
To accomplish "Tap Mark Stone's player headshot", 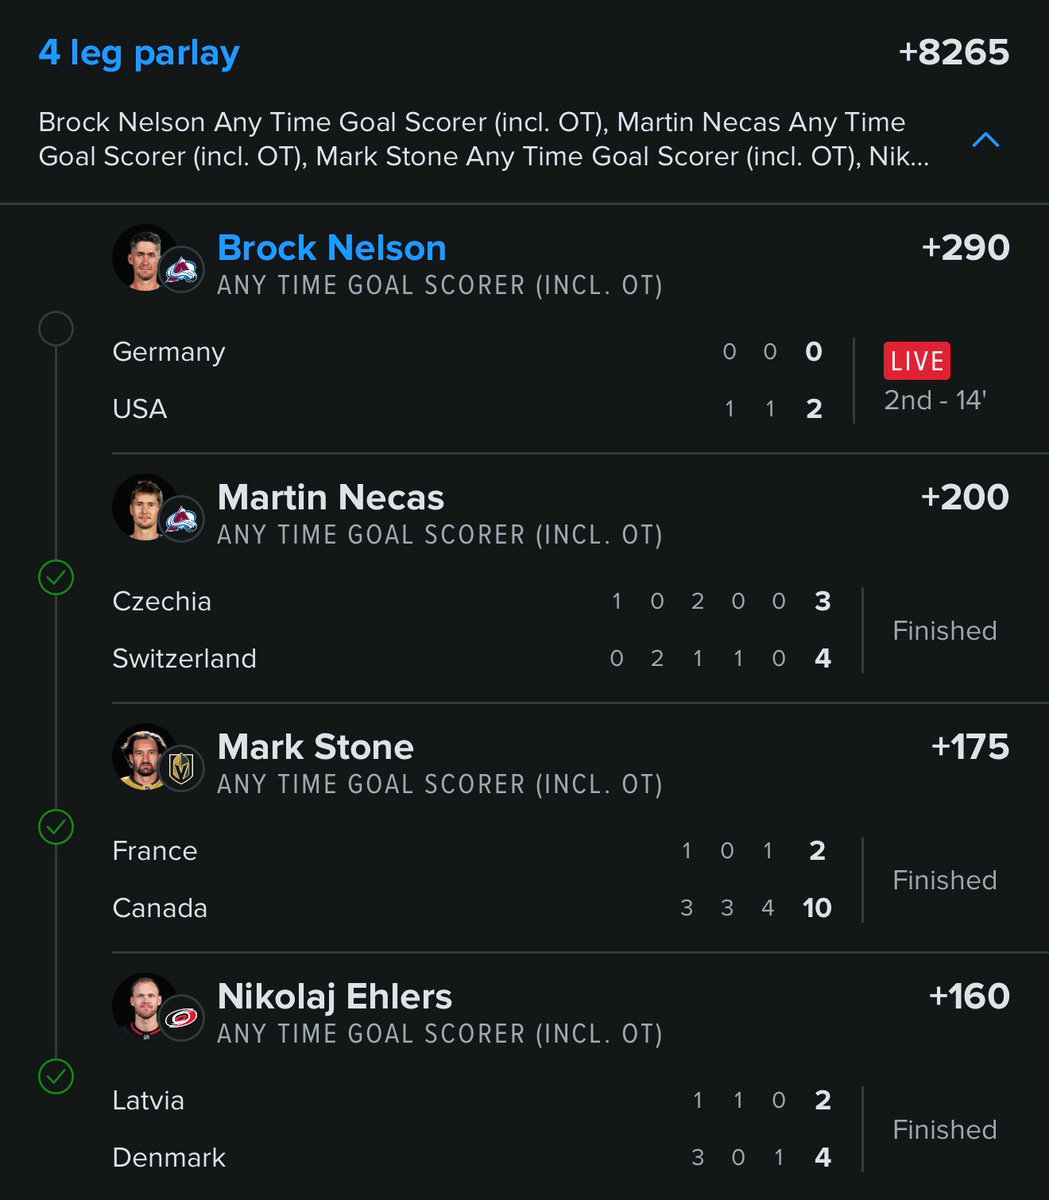I will pyautogui.click(x=146, y=757).
